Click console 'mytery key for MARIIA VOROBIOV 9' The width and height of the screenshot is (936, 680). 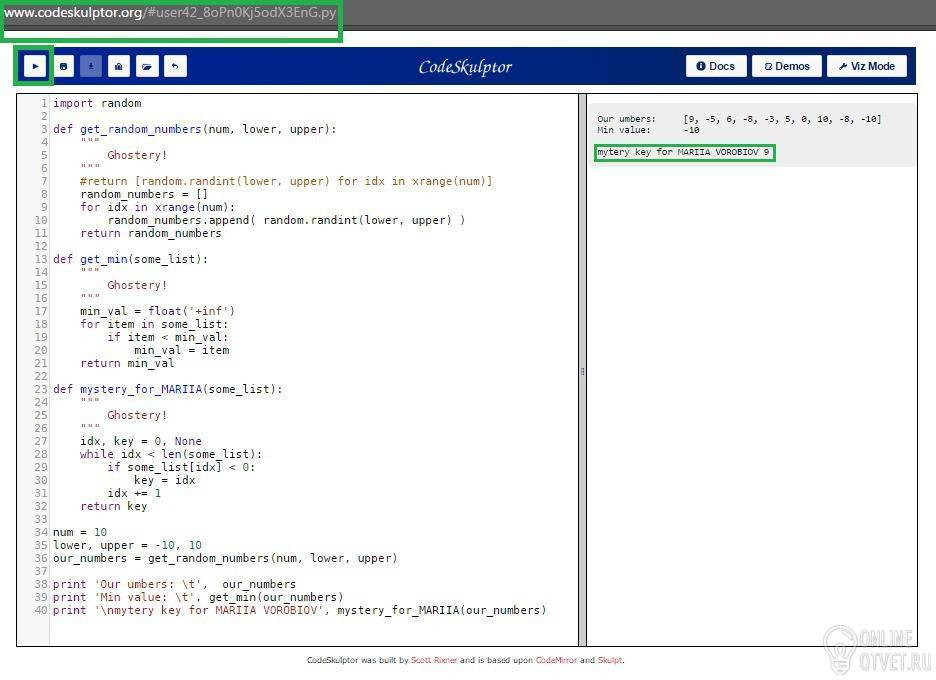coord(683,152)
